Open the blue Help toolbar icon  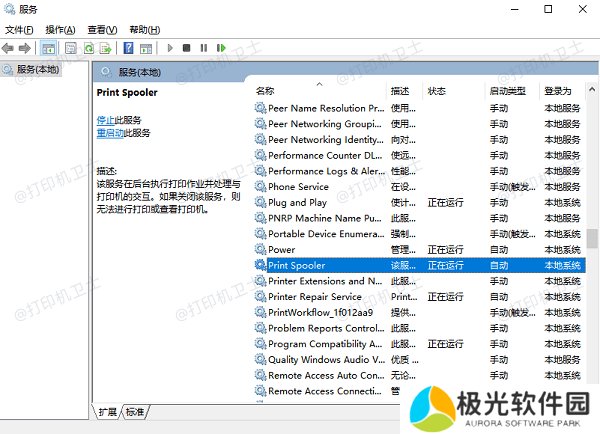click(x=129, y=48)
